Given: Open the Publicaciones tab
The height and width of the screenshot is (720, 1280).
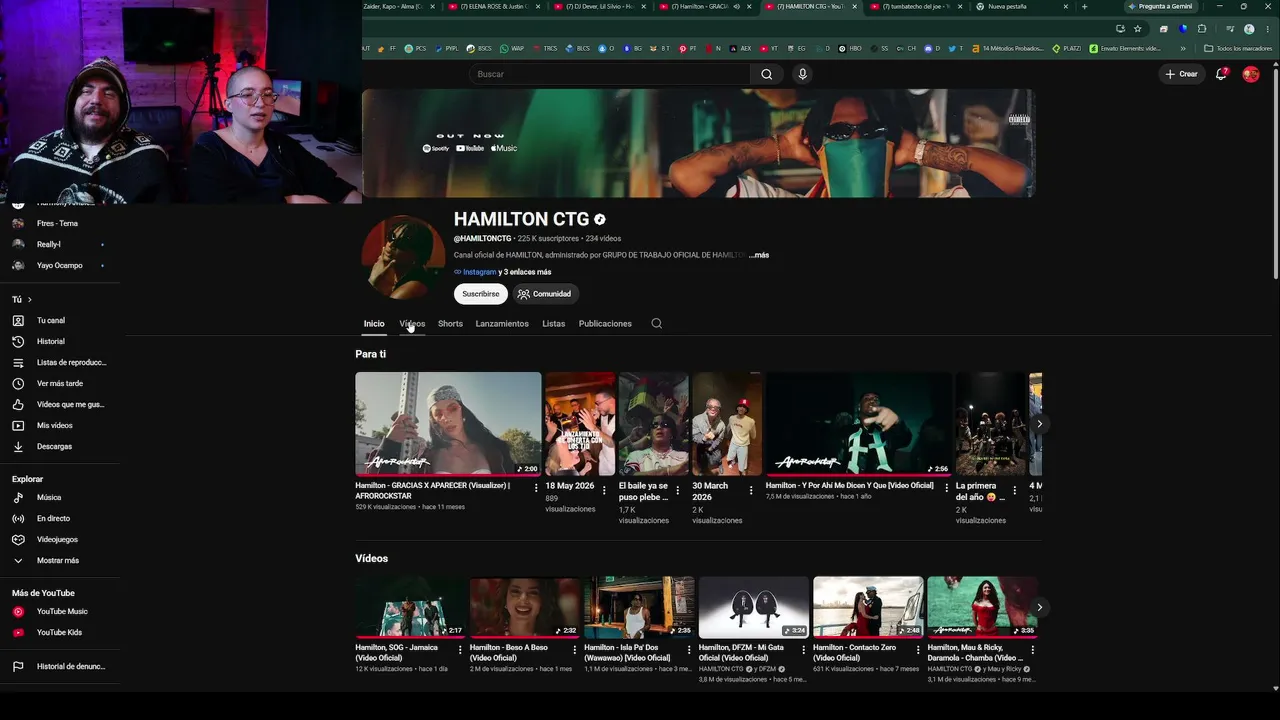Looking at the screenshot, I should [605, 324].
